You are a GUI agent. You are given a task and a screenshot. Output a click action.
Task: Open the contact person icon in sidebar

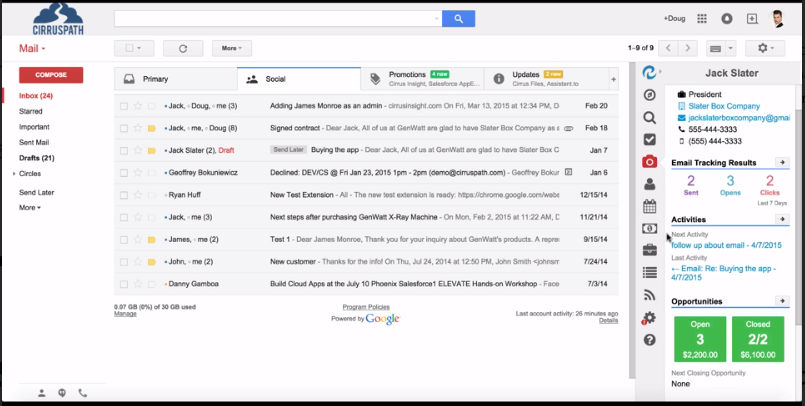point(649,184)
